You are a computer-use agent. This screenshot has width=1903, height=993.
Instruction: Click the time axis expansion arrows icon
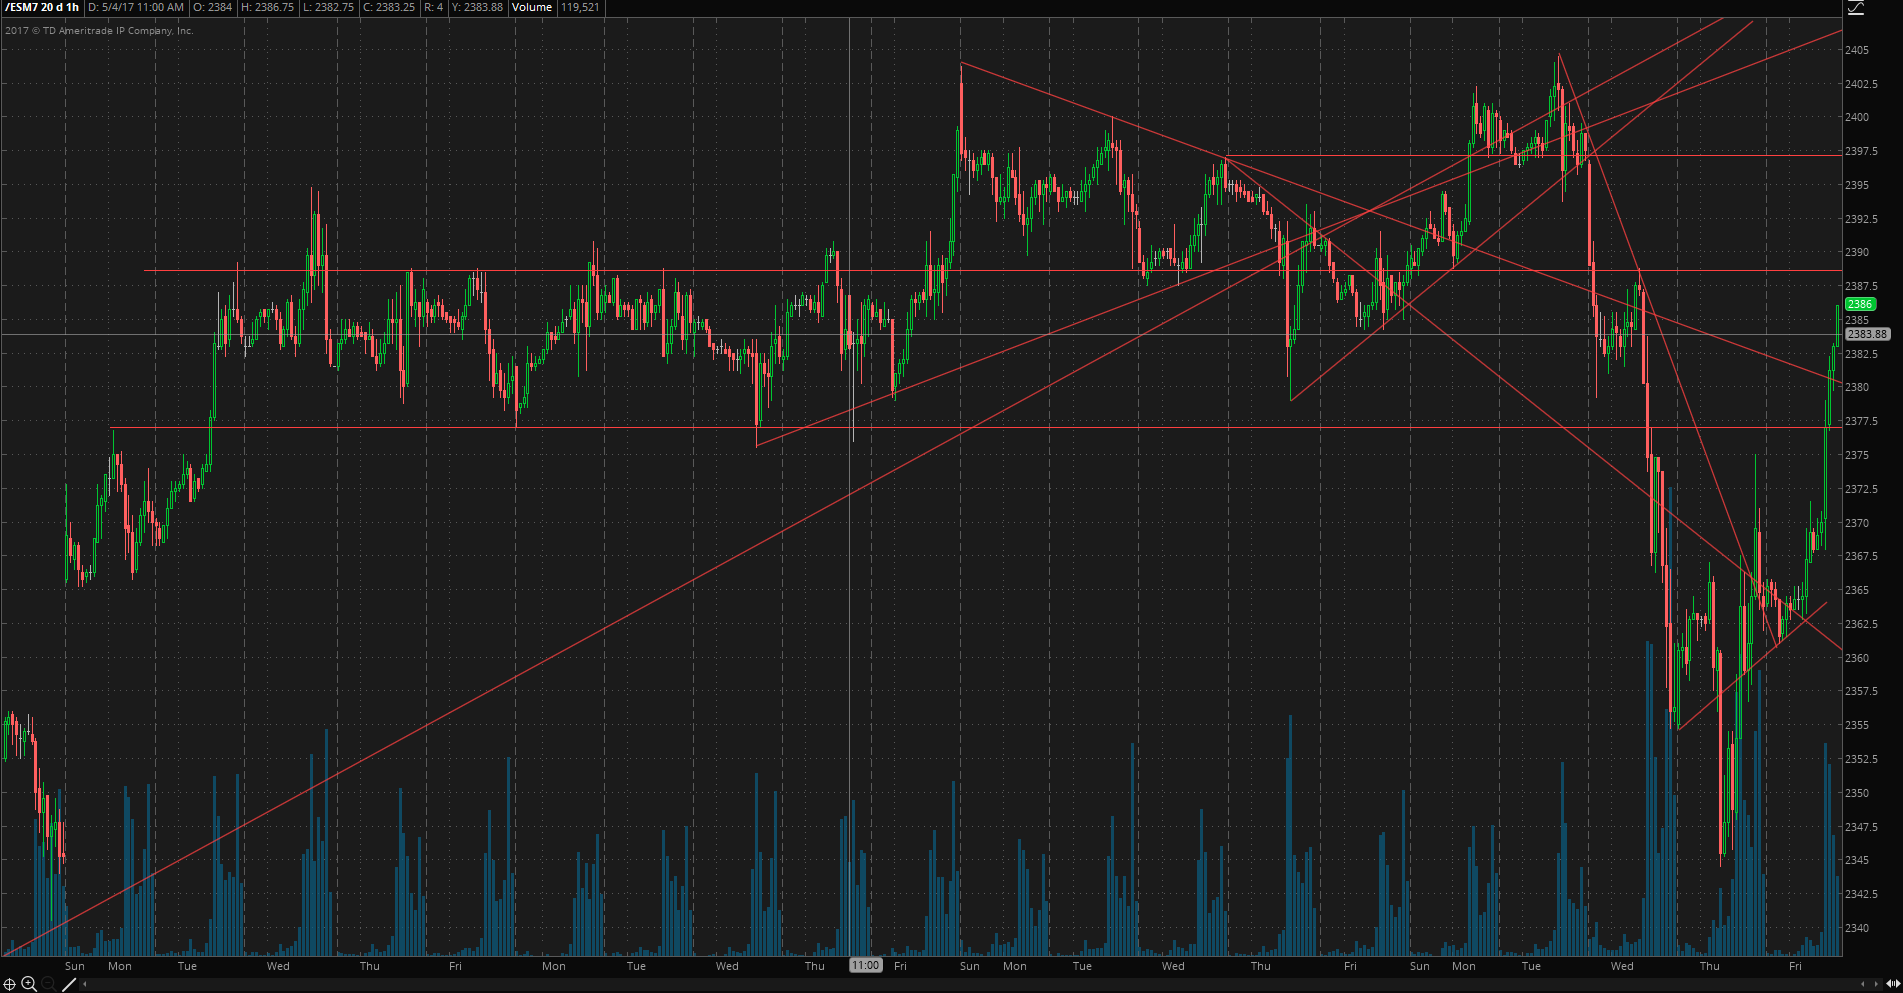coord(1893,984)
